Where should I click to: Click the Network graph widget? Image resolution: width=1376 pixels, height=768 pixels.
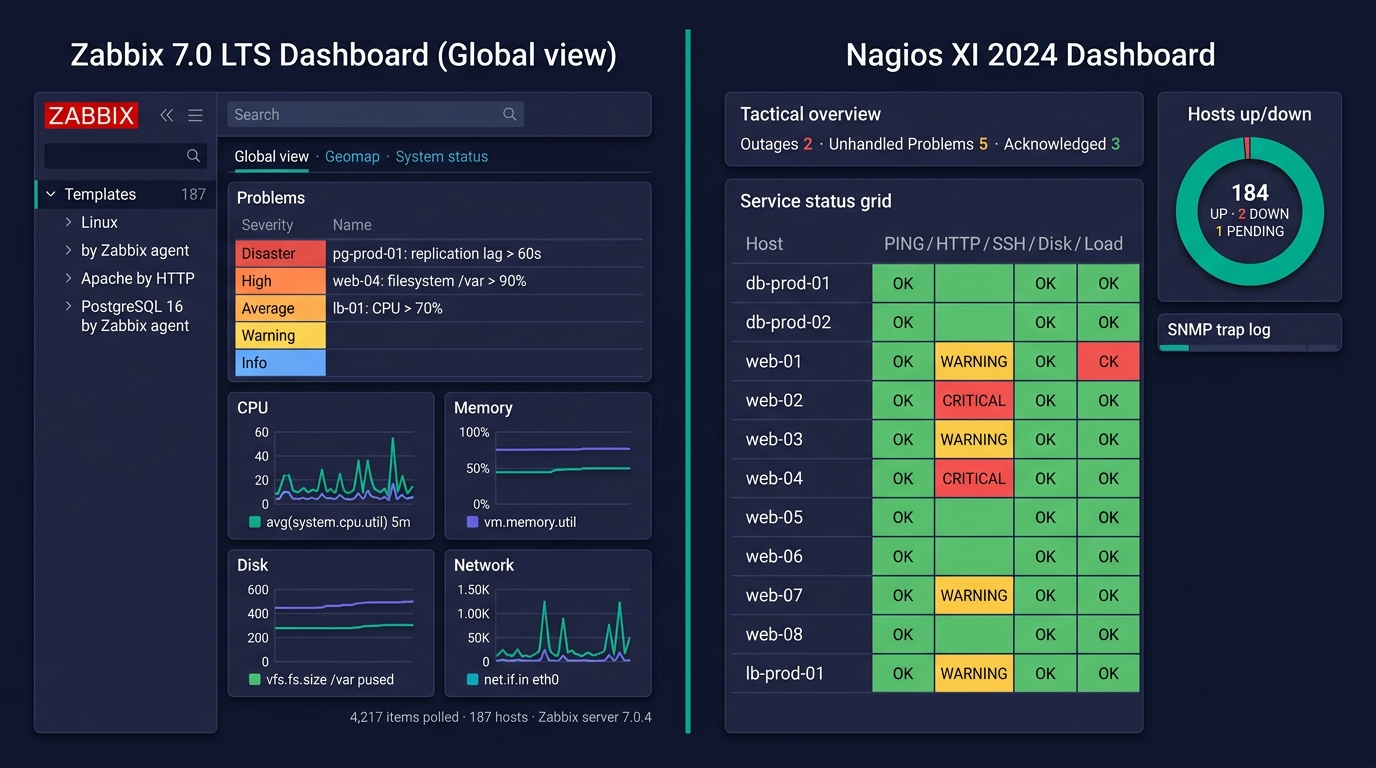click(x=548, y=622)
